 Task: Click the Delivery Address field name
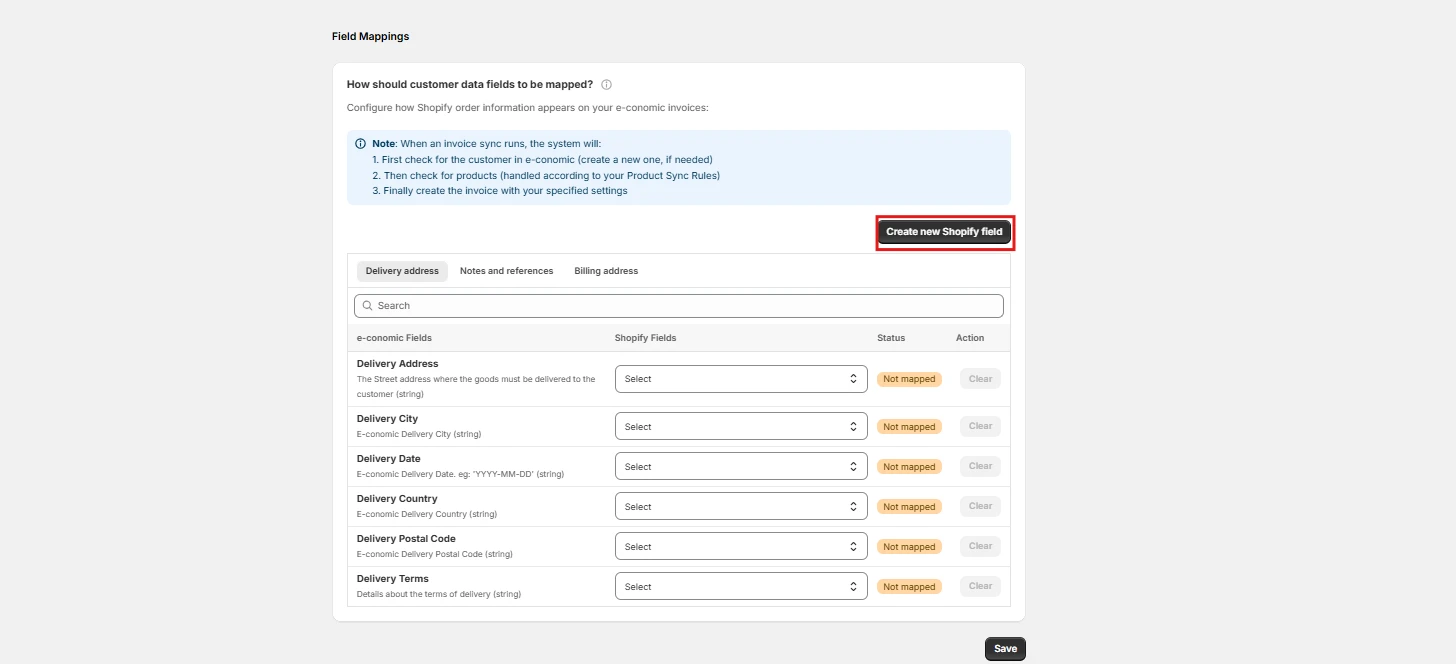397,364
